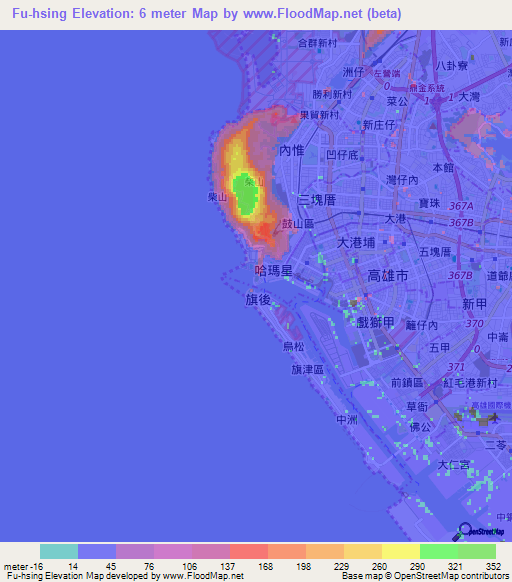Click the map title 'Fu-hsing Elevation: 6 meter Map'

(115, 14)
